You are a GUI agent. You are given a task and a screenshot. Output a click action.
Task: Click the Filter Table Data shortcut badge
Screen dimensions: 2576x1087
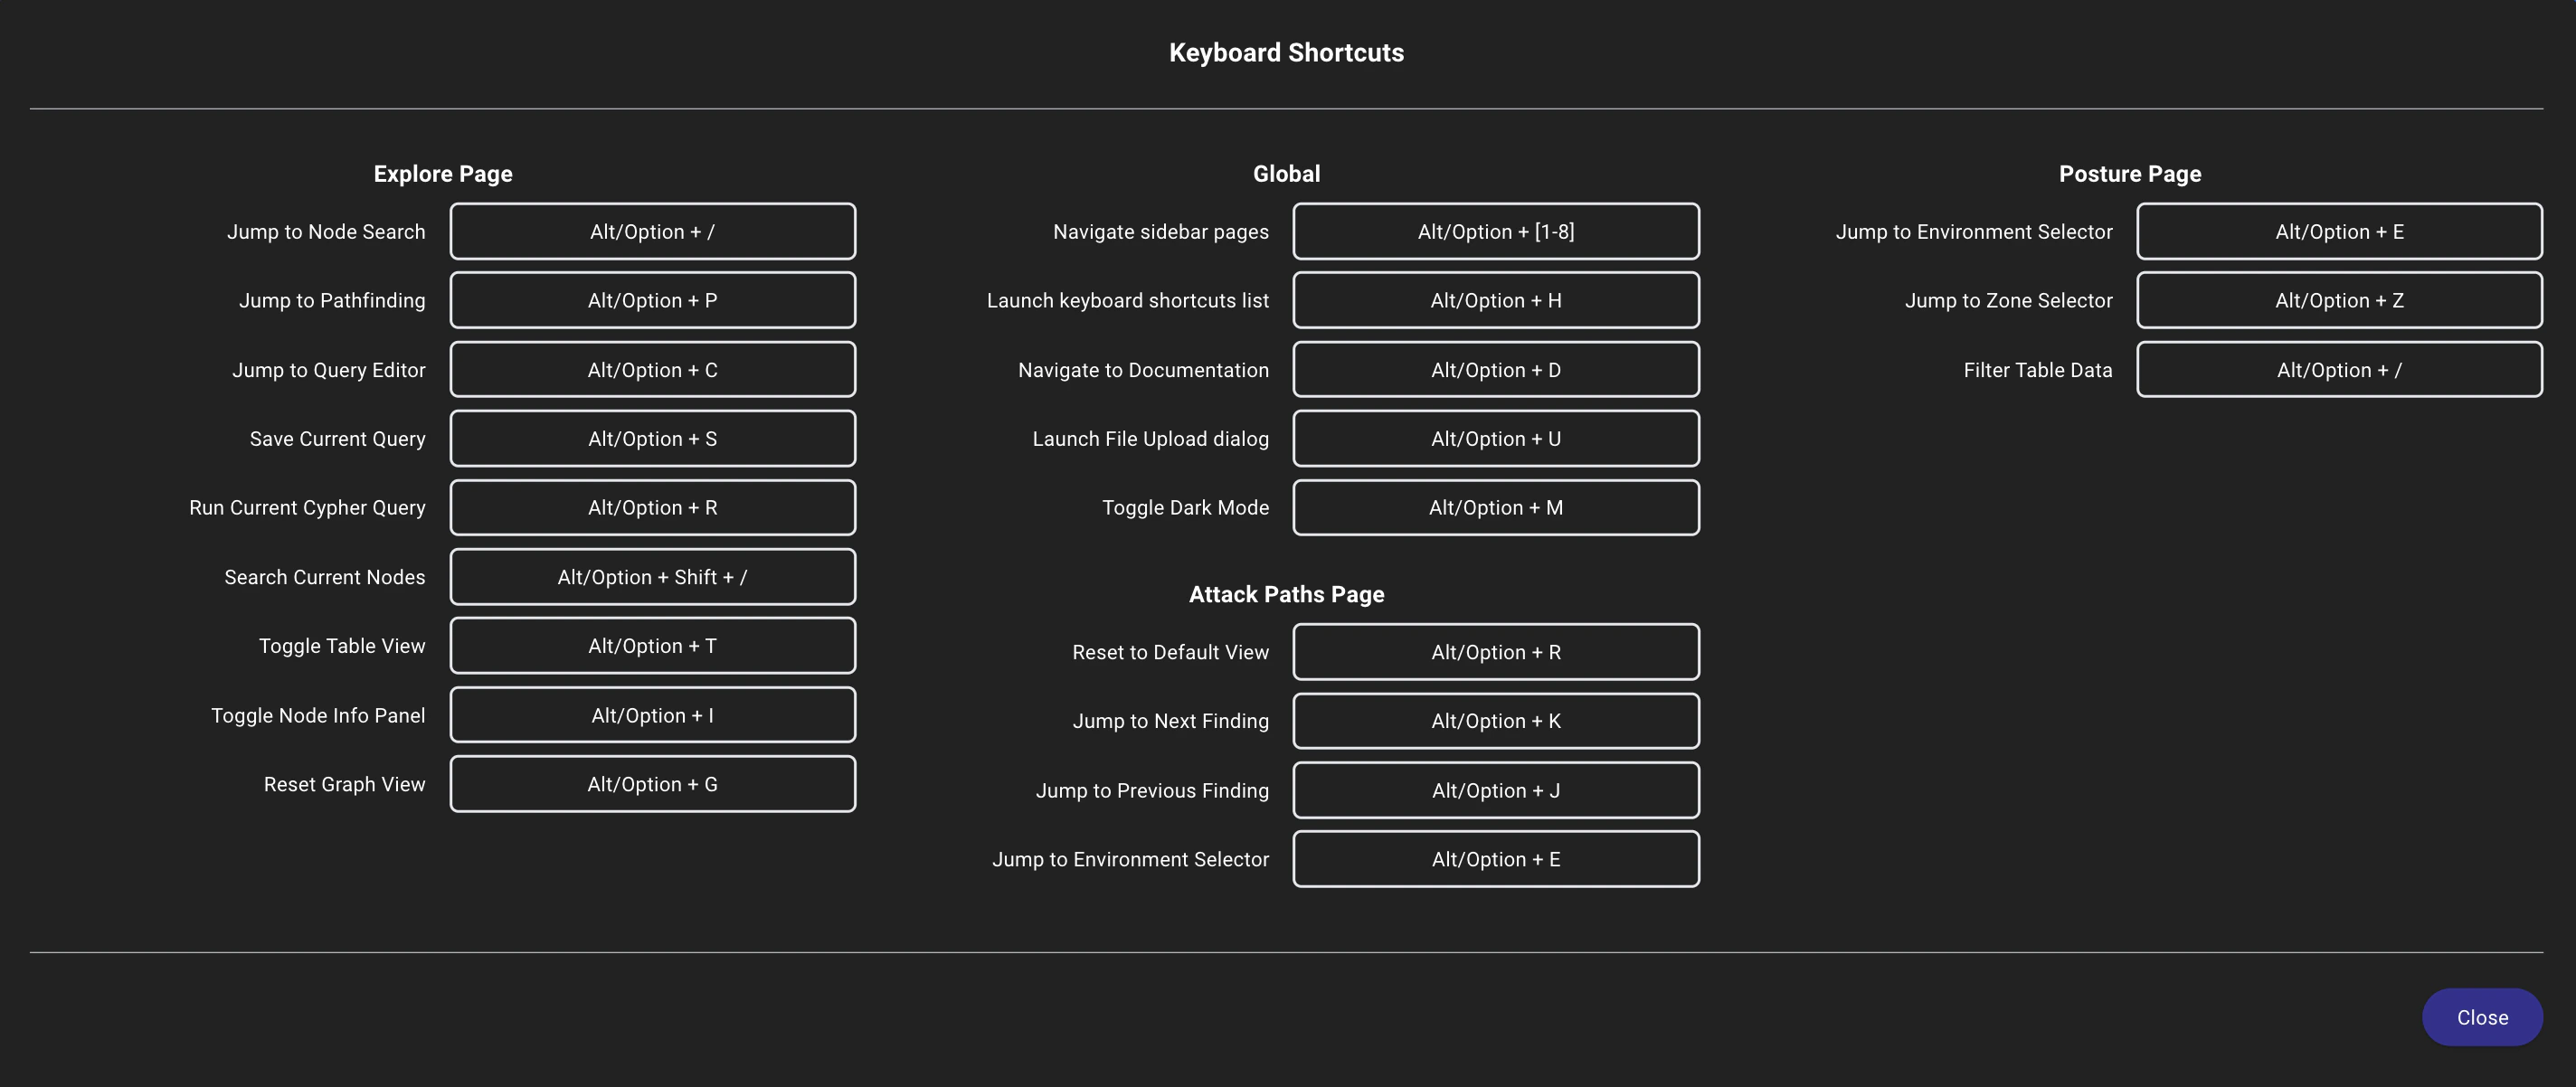2339,369
